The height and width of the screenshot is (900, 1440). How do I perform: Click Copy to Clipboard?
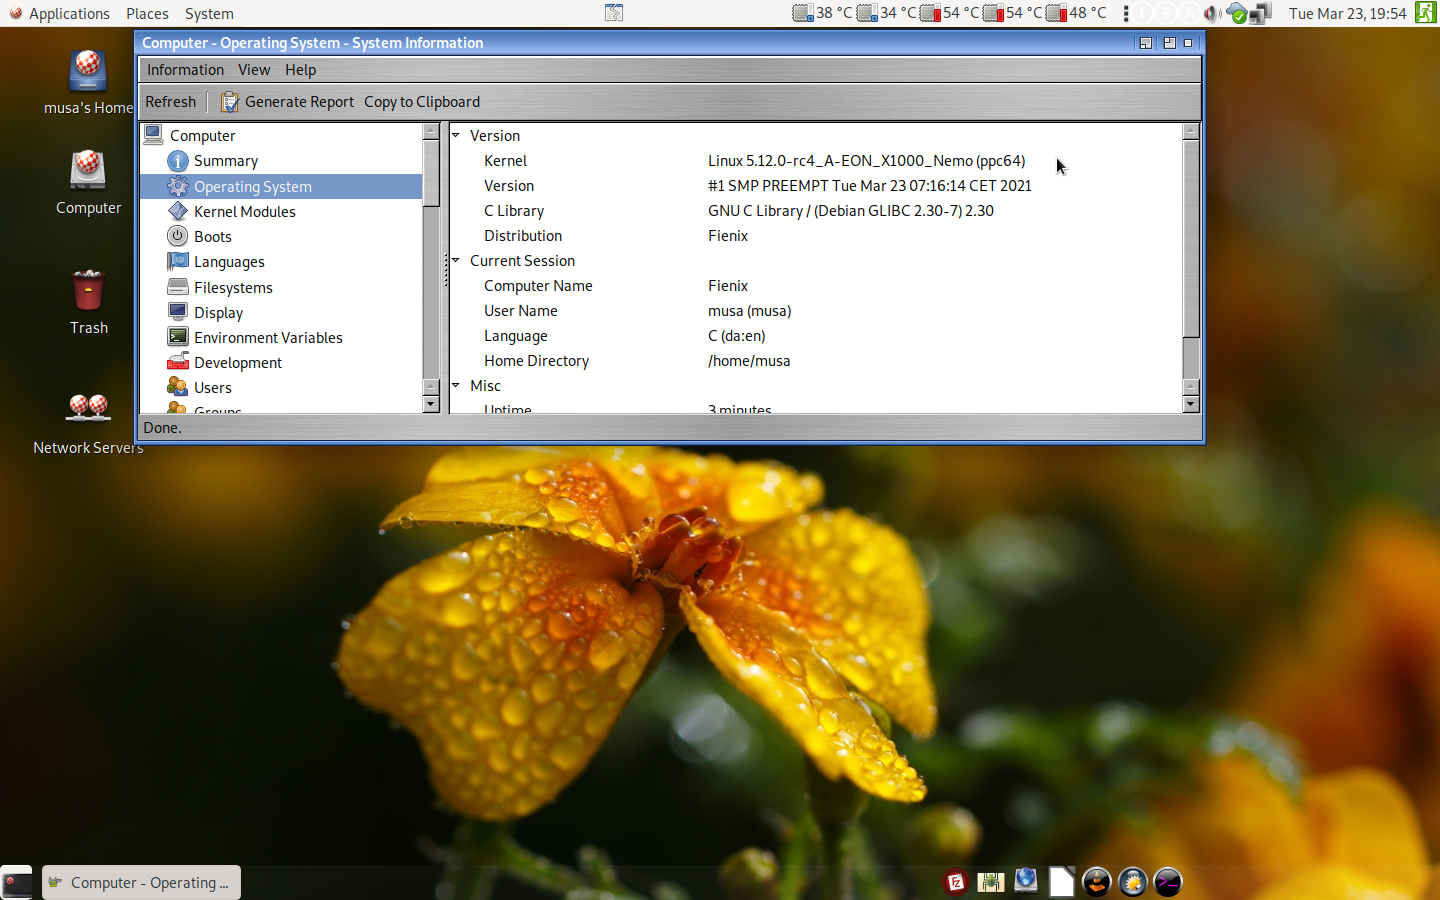tap(421, 102)
